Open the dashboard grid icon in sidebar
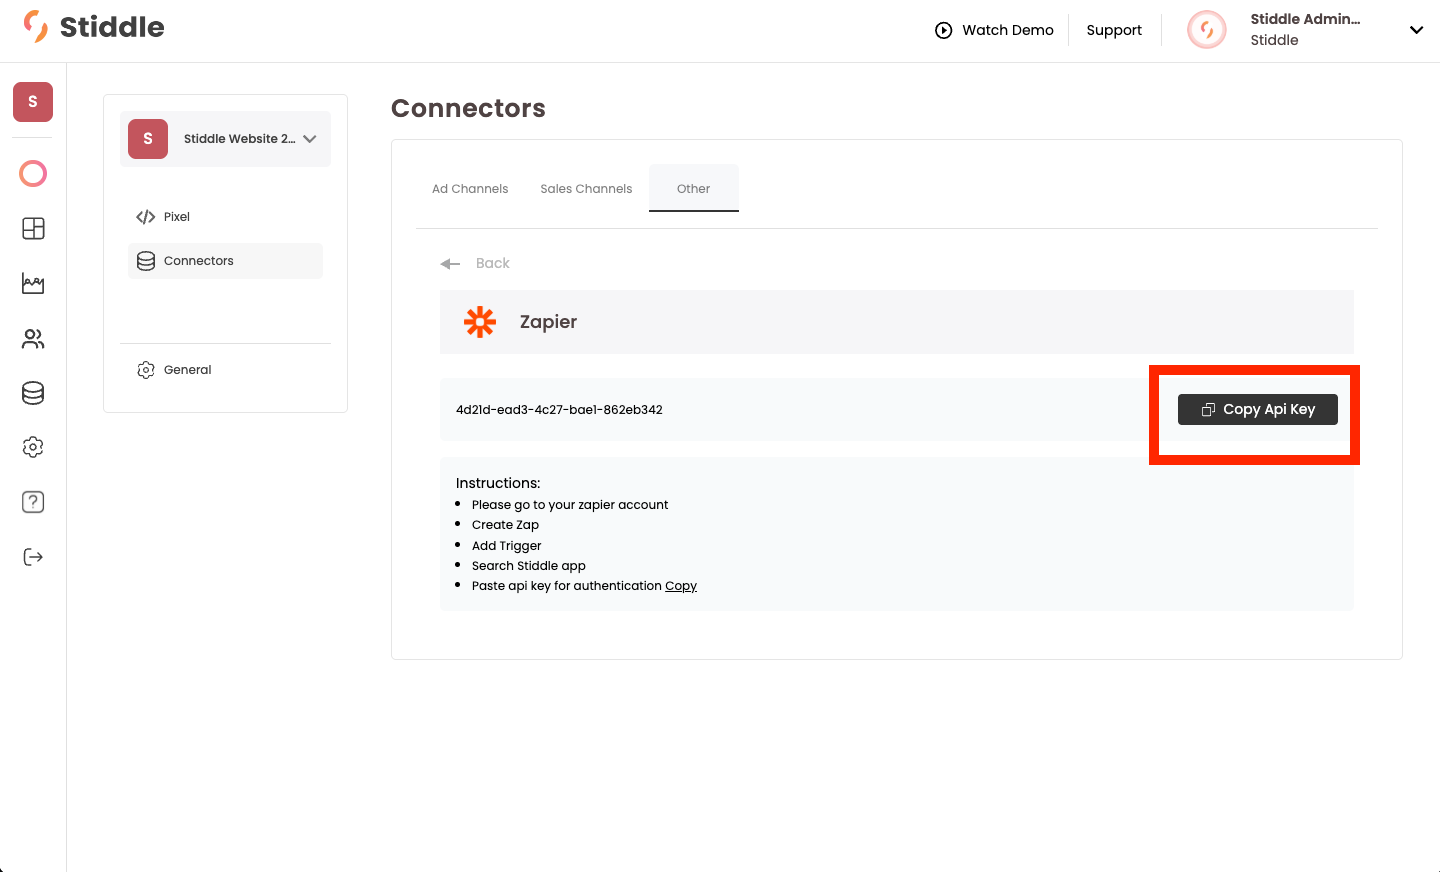The image size is (1440, 872). coord(33,229)
